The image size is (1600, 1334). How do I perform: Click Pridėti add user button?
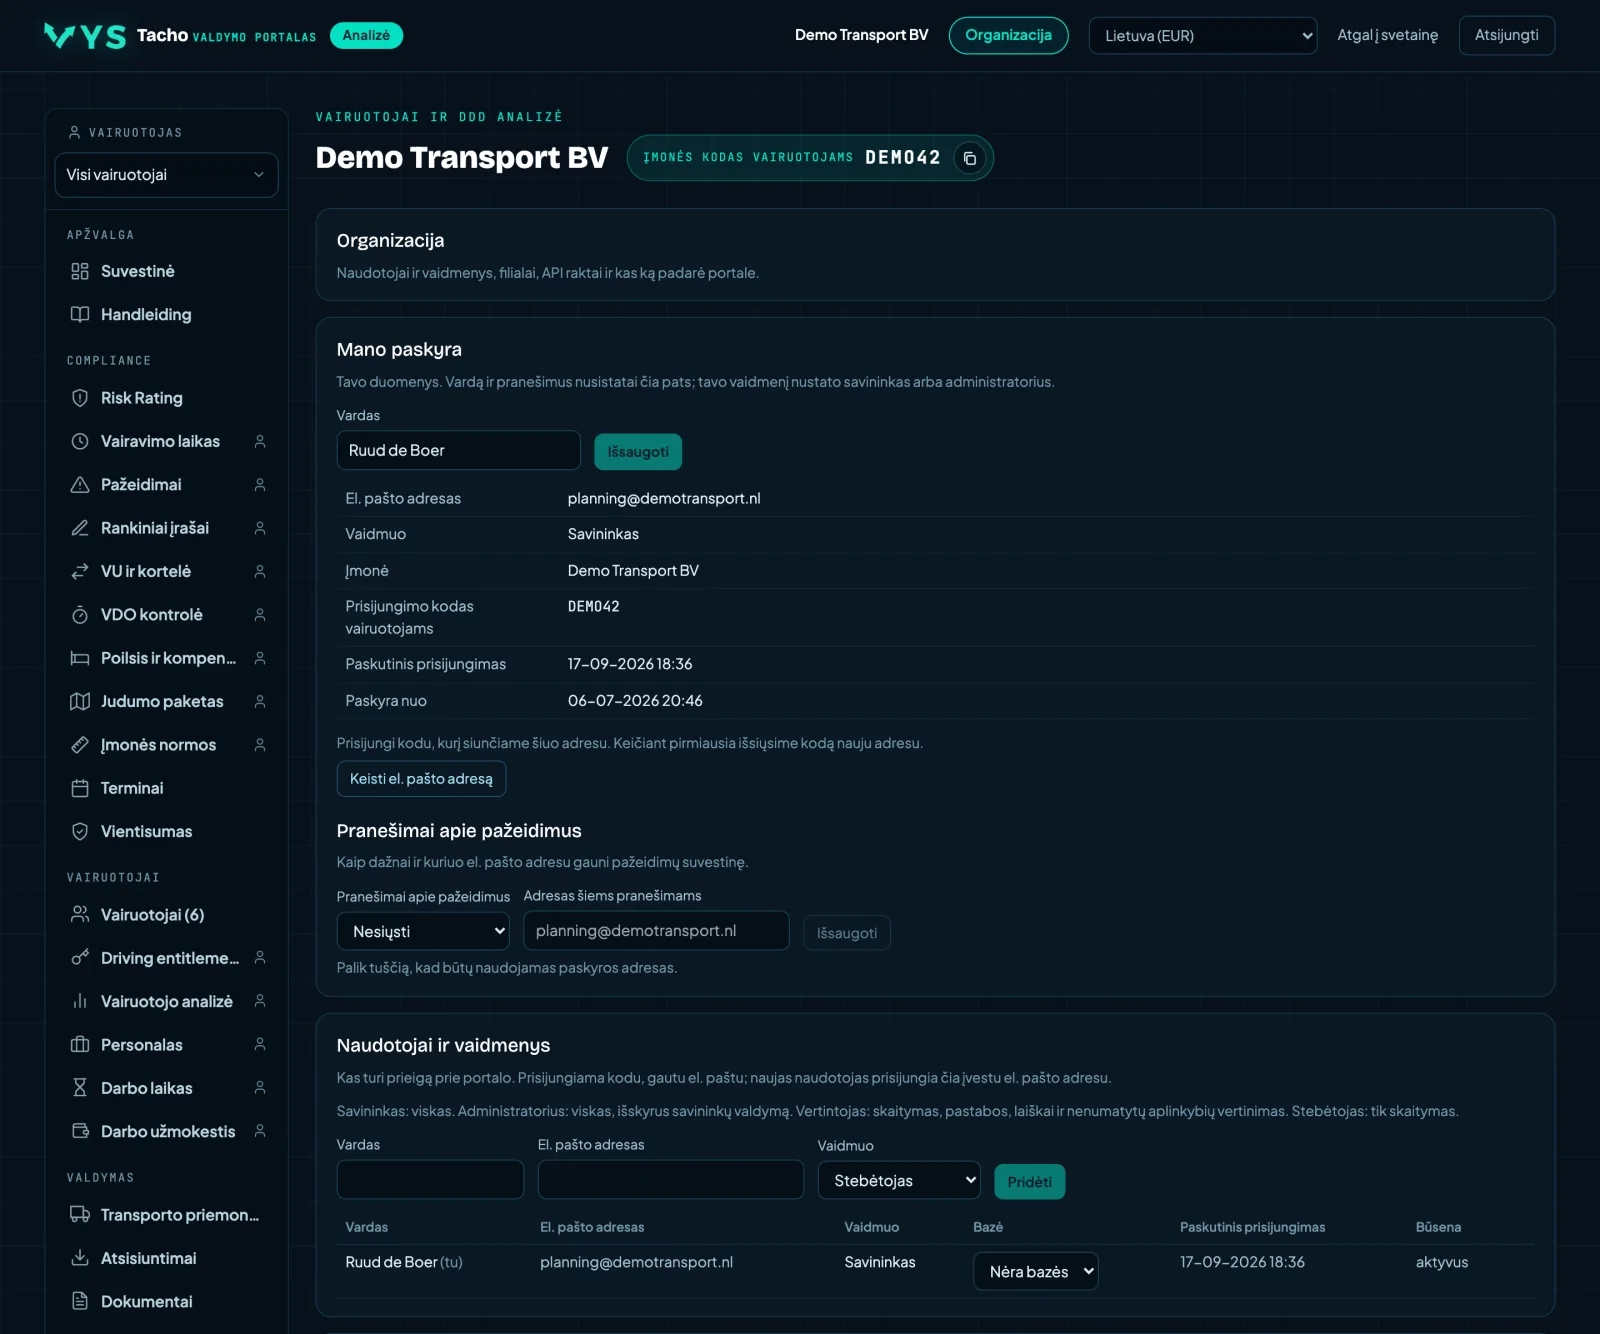pyautogui.click(x=1029, y=1182)
